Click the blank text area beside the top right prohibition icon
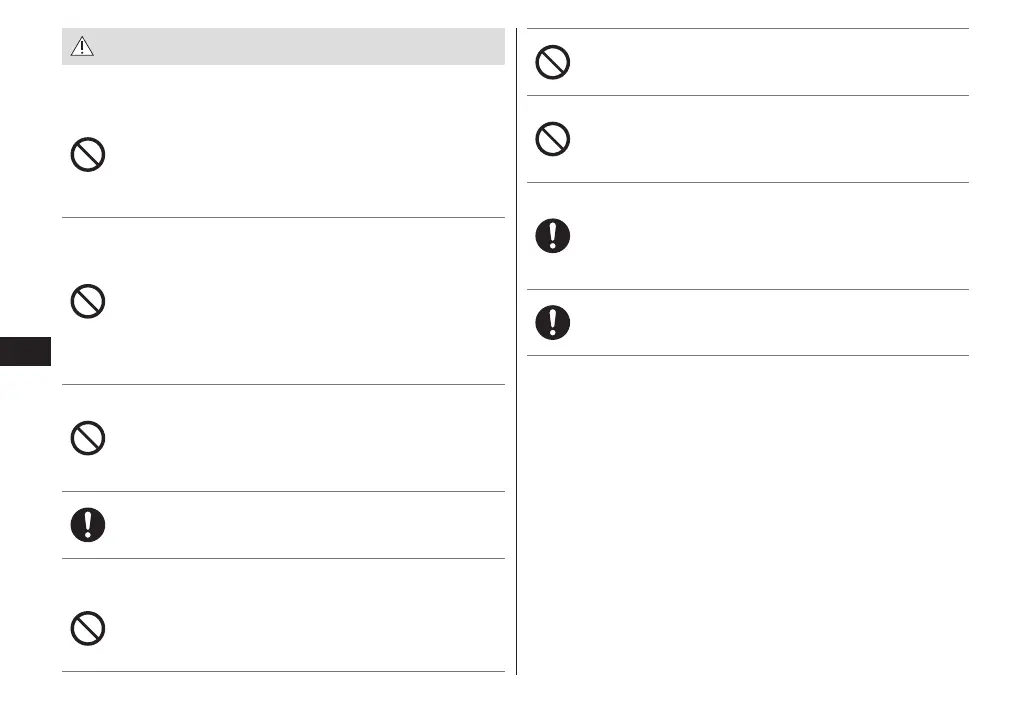The image size is (1032, 726). 760,63
